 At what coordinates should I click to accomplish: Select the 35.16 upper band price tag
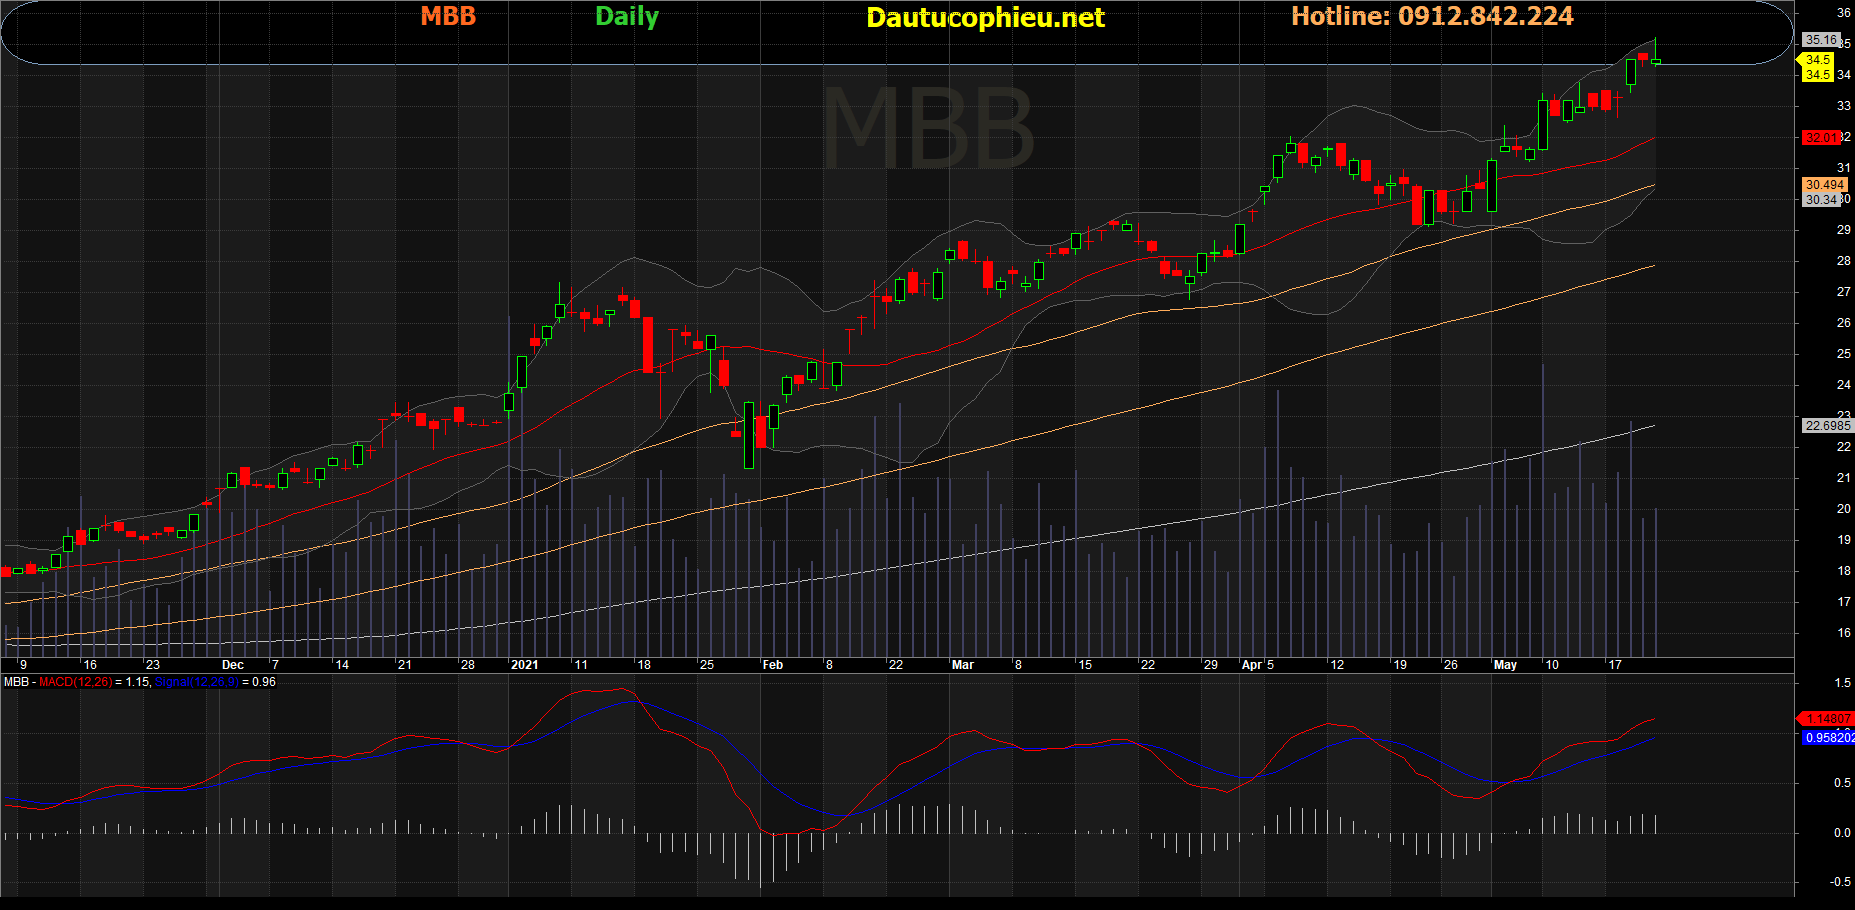click(1820, 40)
